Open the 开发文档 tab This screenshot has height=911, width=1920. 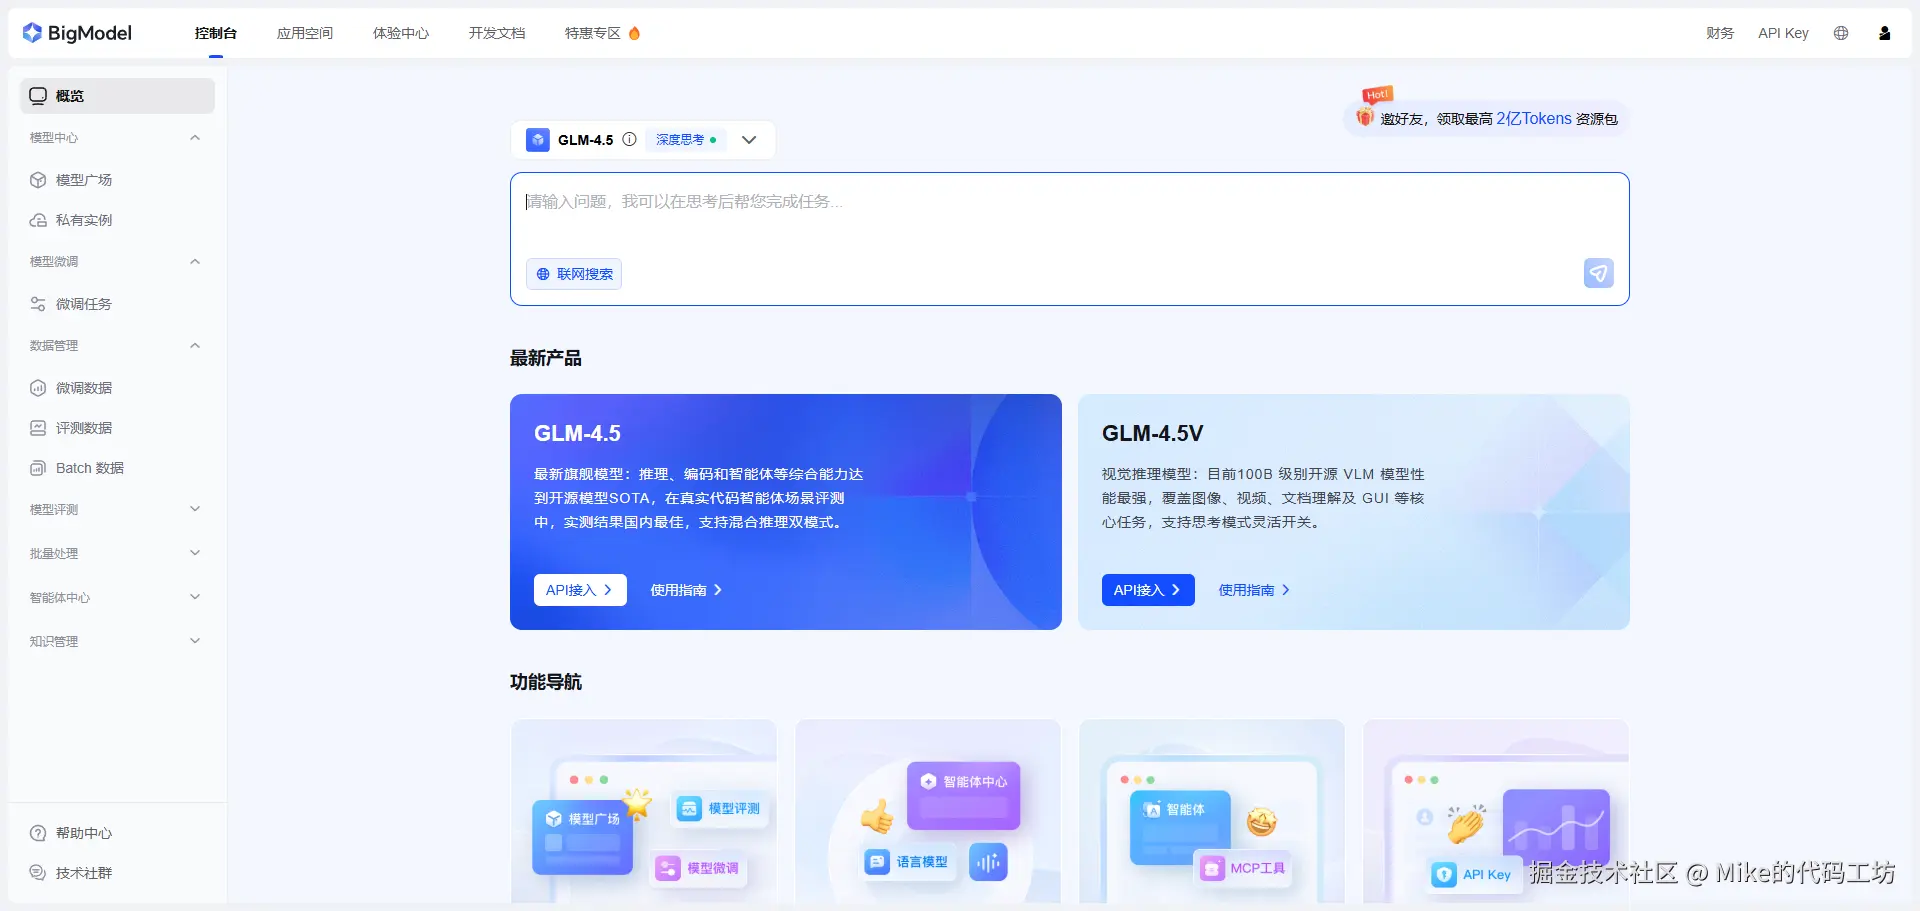(497, 33)
